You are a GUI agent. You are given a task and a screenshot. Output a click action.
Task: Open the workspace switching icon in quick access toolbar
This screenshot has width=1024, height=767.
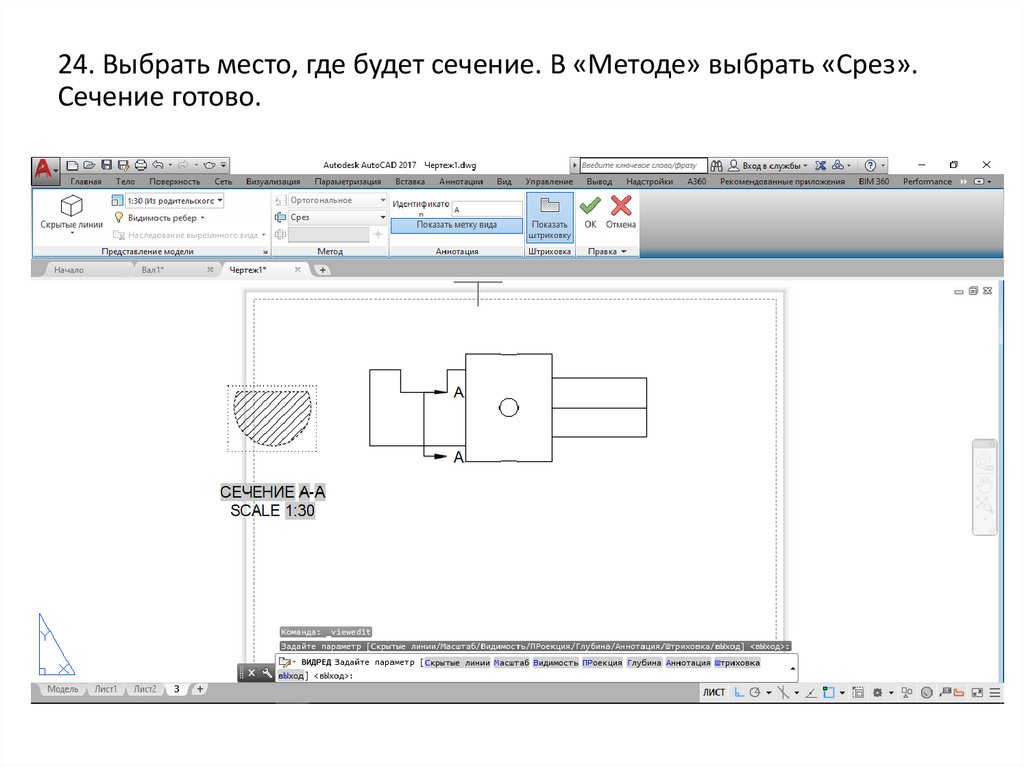[209, 165]
